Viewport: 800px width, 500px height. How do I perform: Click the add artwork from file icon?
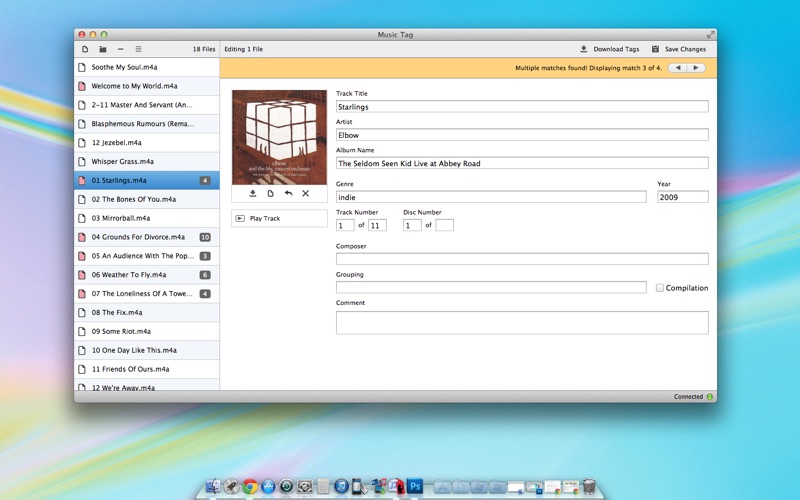tap(270, 193)
